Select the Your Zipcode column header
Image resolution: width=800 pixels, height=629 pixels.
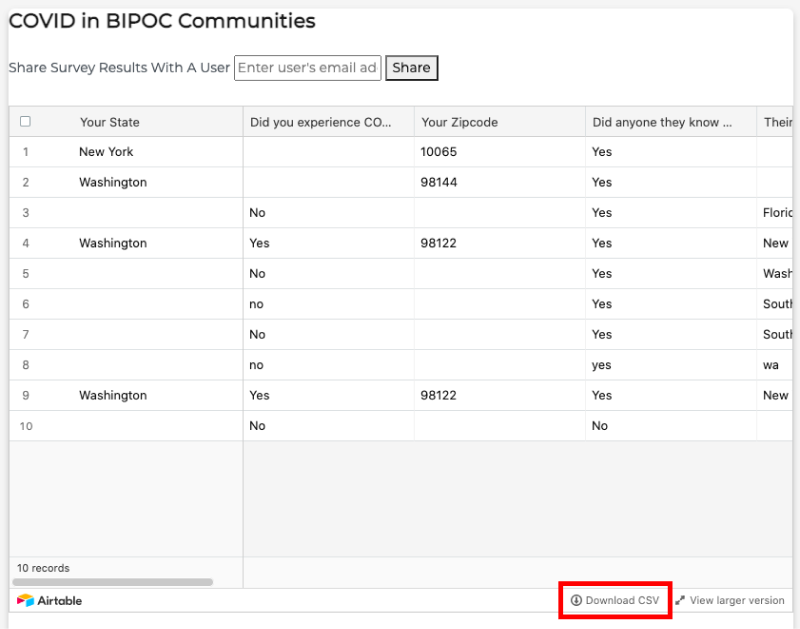pos(500,122)
